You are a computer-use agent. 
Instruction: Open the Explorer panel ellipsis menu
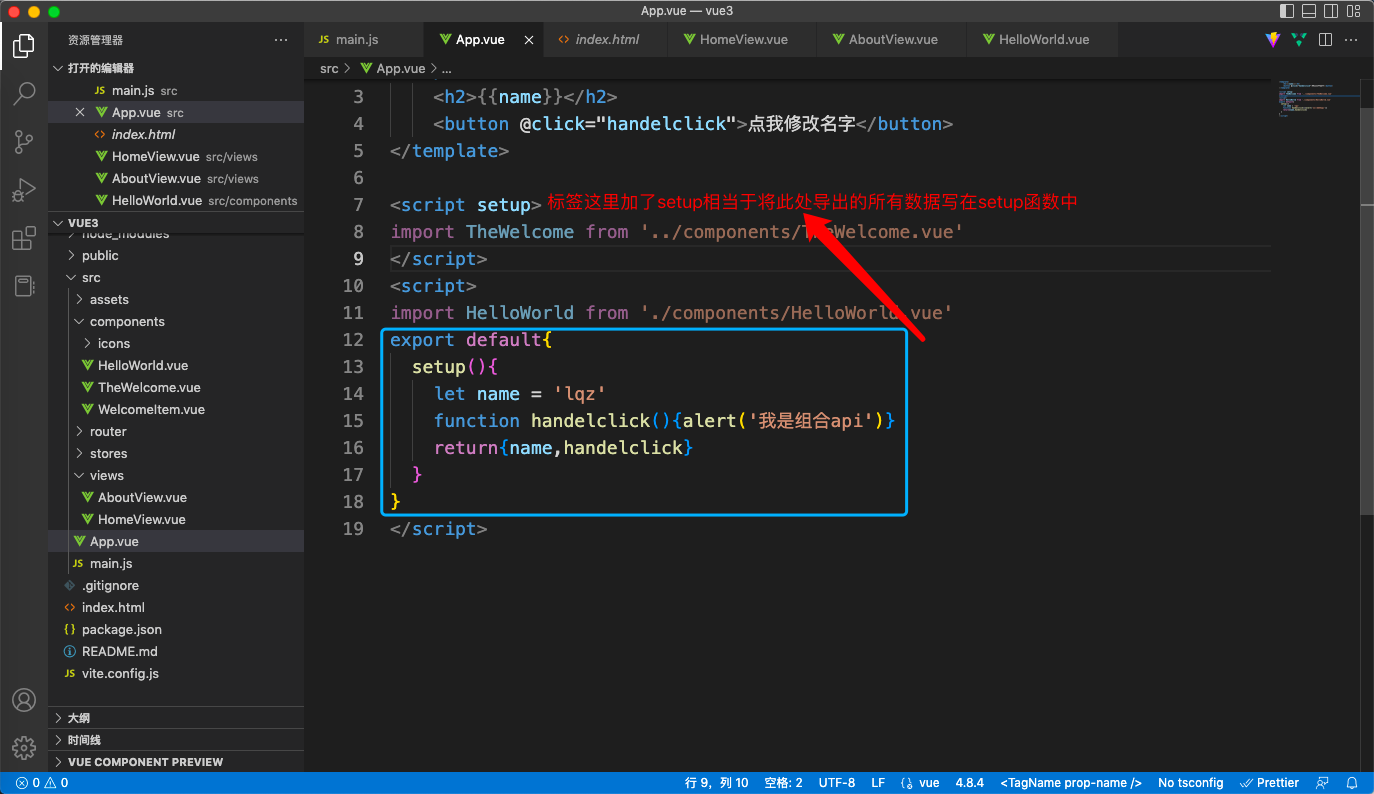point(281,40)
